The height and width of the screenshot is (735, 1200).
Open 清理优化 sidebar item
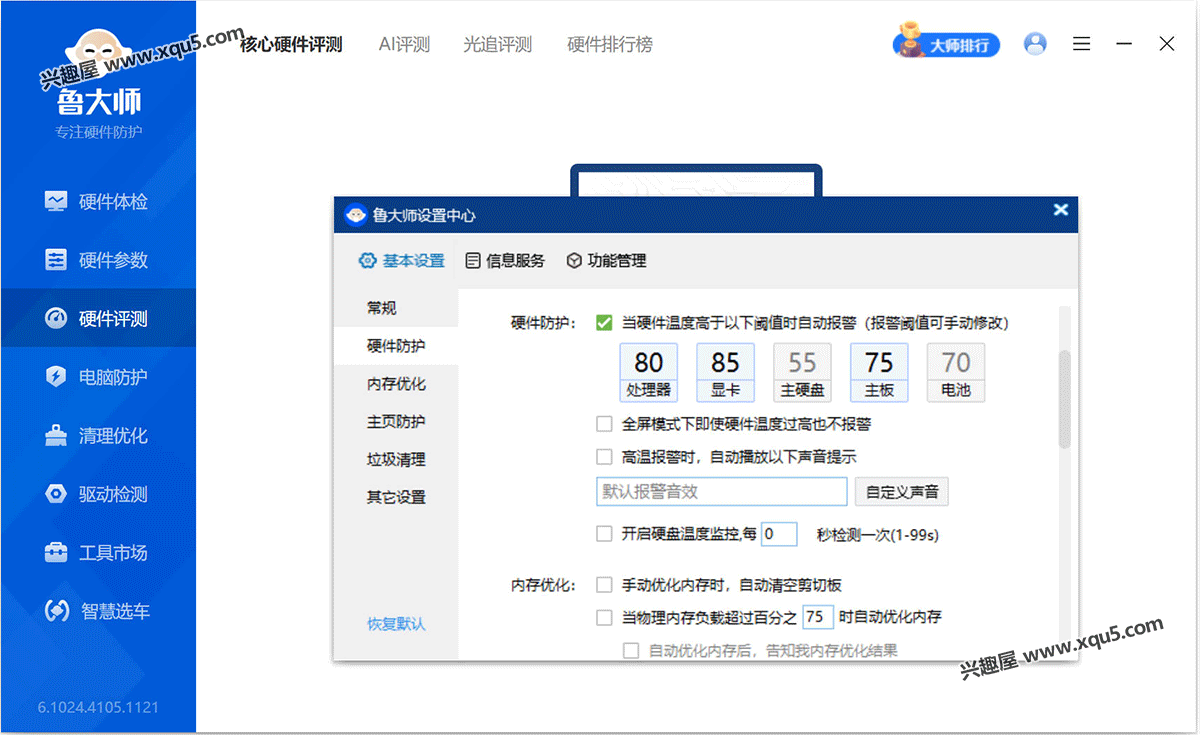pos(98,436)
